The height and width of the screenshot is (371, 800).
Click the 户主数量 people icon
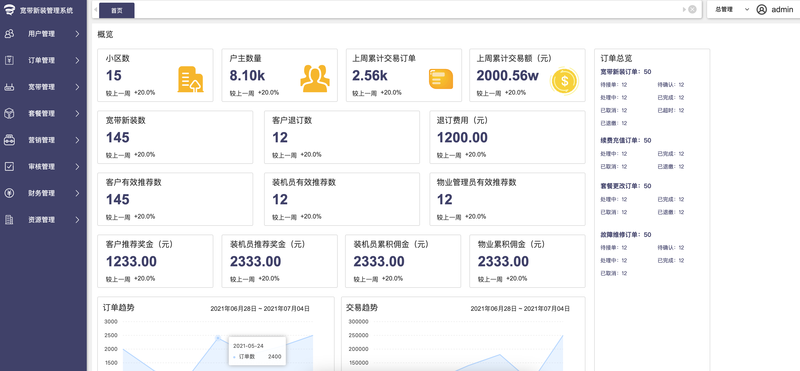click(x=315, y=79)
